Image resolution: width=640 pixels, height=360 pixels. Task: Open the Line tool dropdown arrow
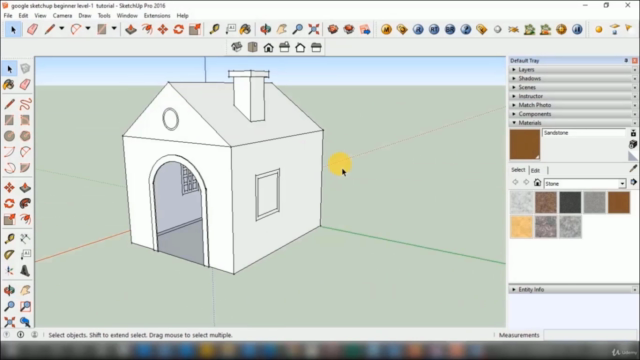62,29
